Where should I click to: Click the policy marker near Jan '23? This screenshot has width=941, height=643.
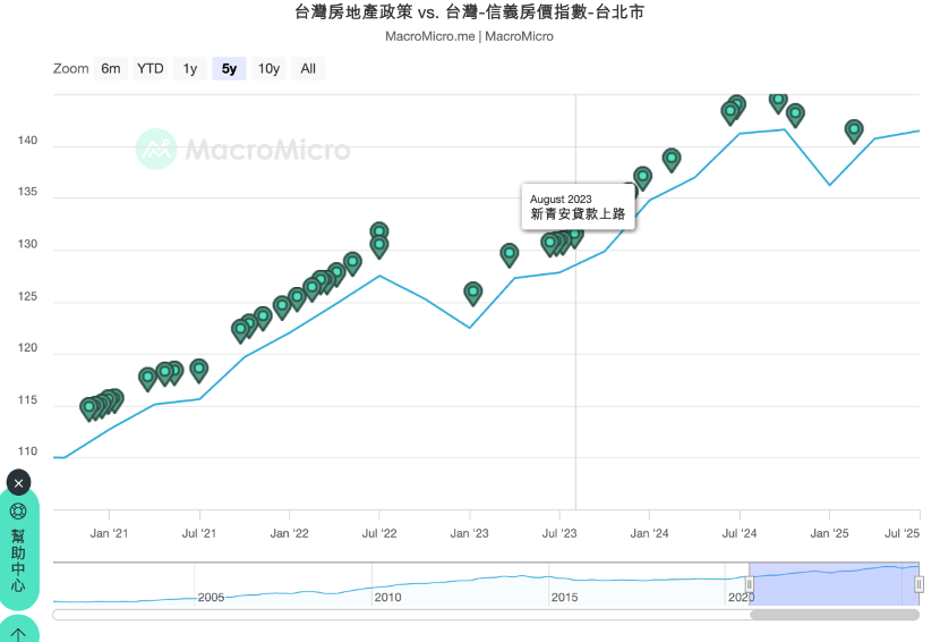(x=473, y=292)
